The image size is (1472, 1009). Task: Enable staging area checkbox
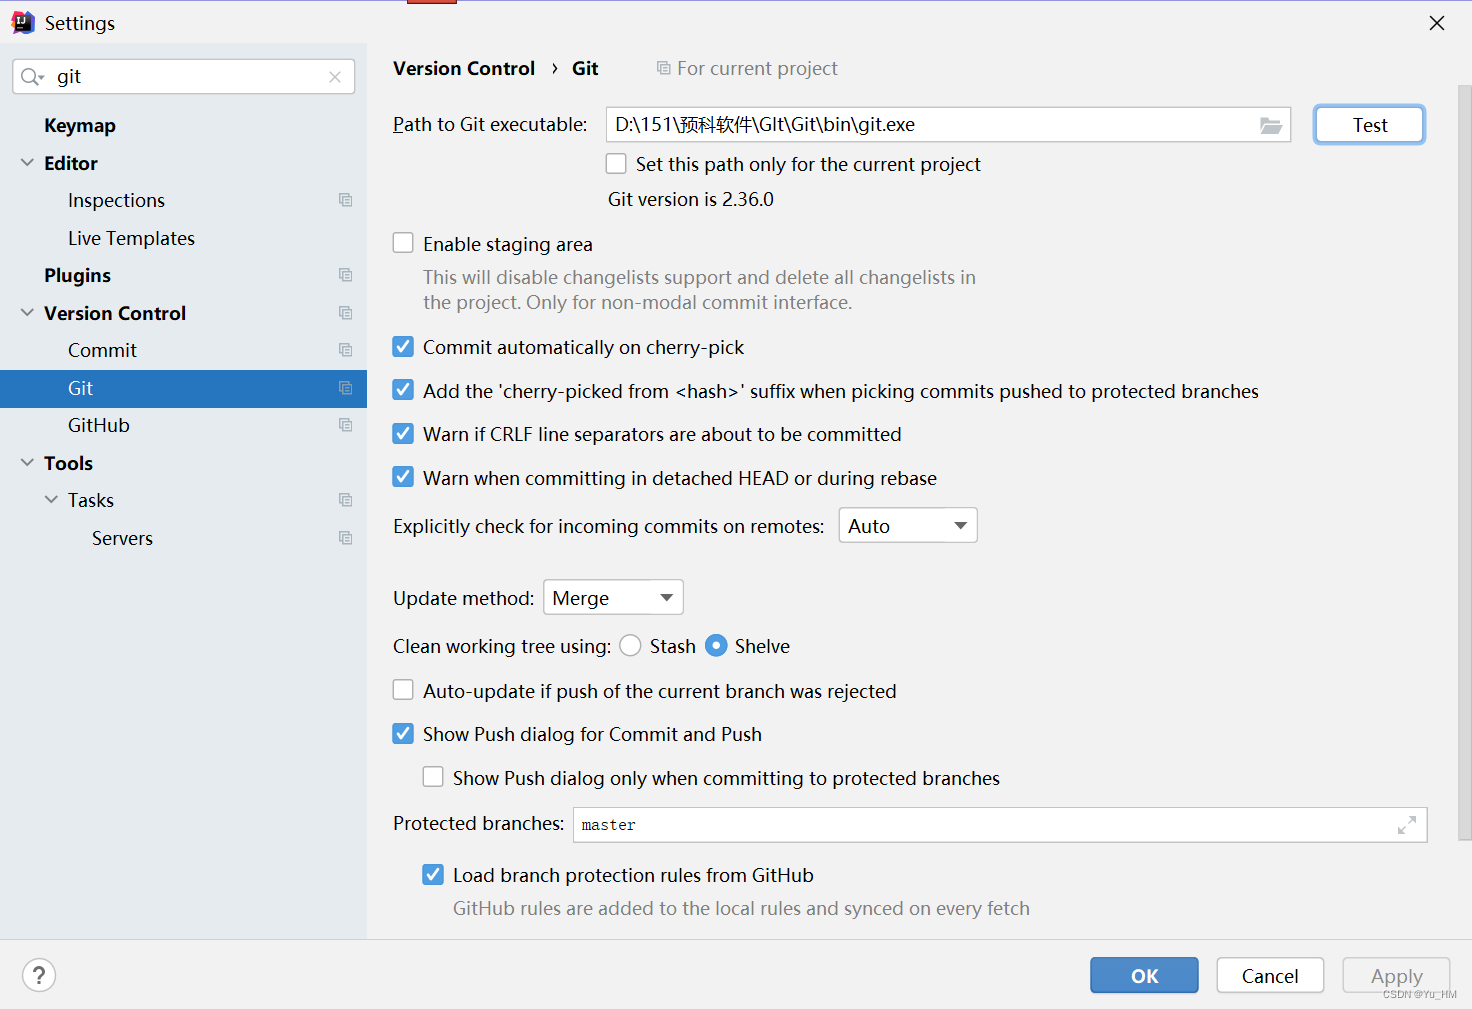click(x=403, y=243)
